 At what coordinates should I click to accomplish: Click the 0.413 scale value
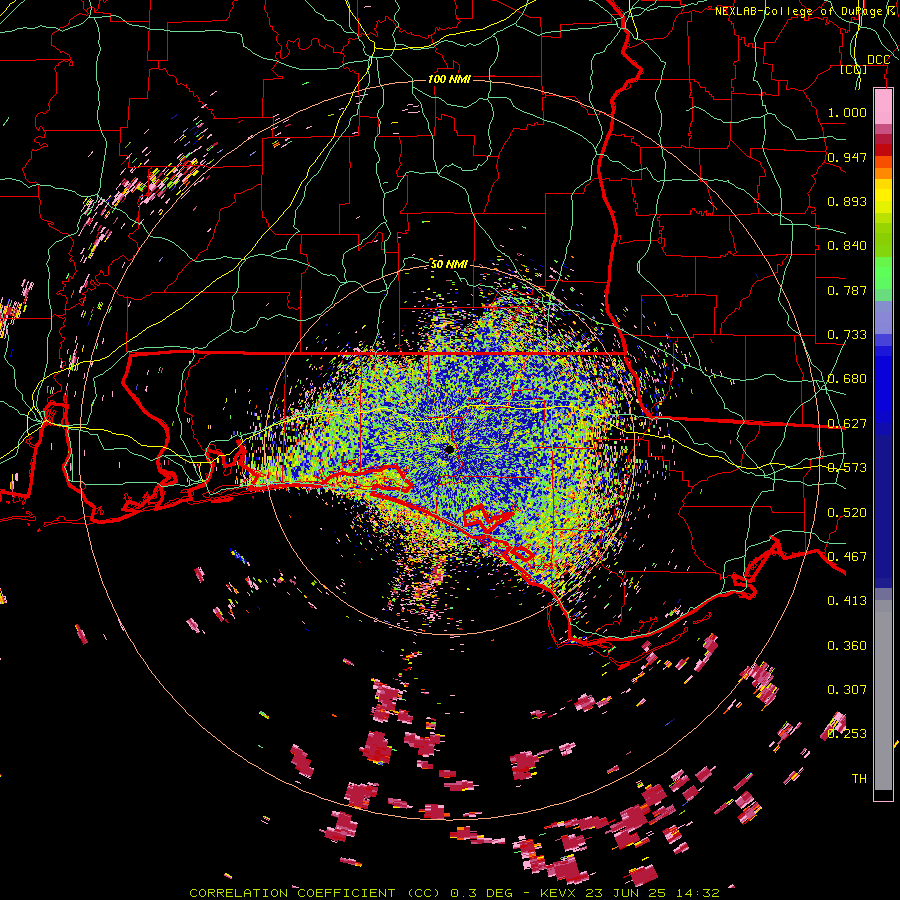point(847,601)
